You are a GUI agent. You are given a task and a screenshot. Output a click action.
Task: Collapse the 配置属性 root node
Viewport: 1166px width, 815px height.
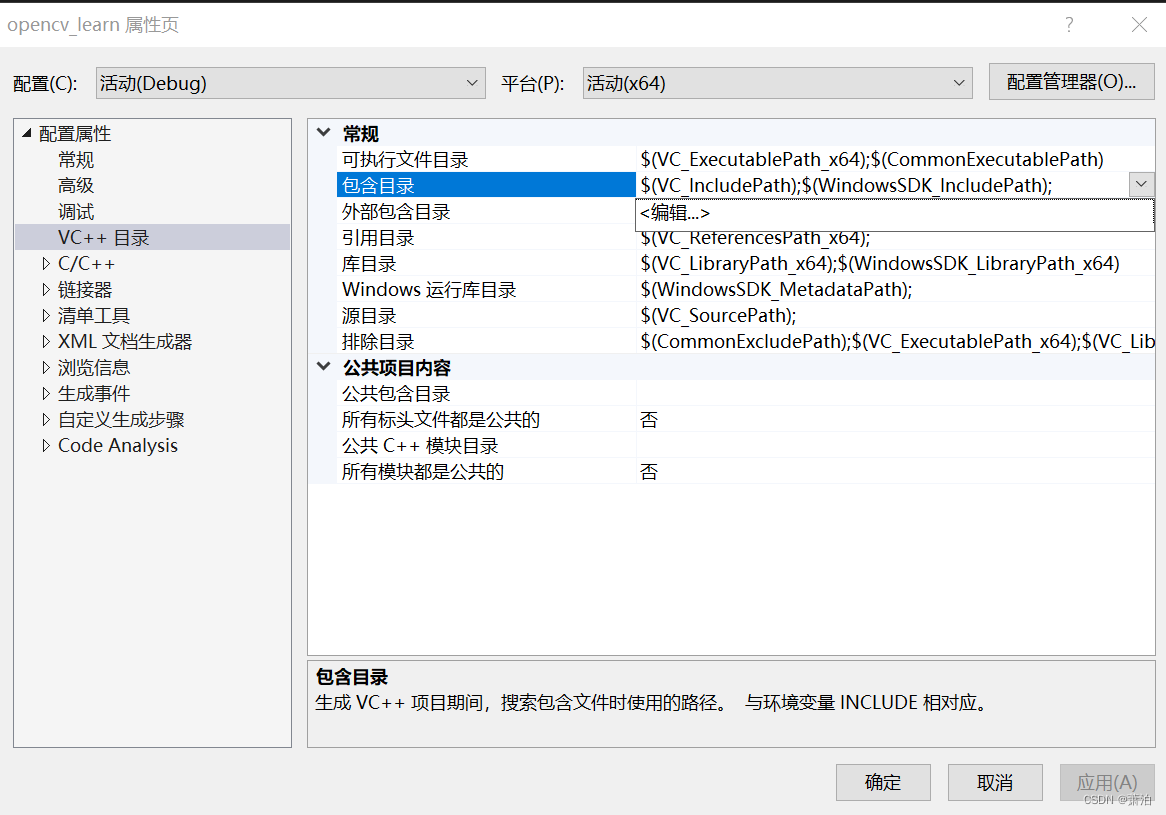coord(24,133)
